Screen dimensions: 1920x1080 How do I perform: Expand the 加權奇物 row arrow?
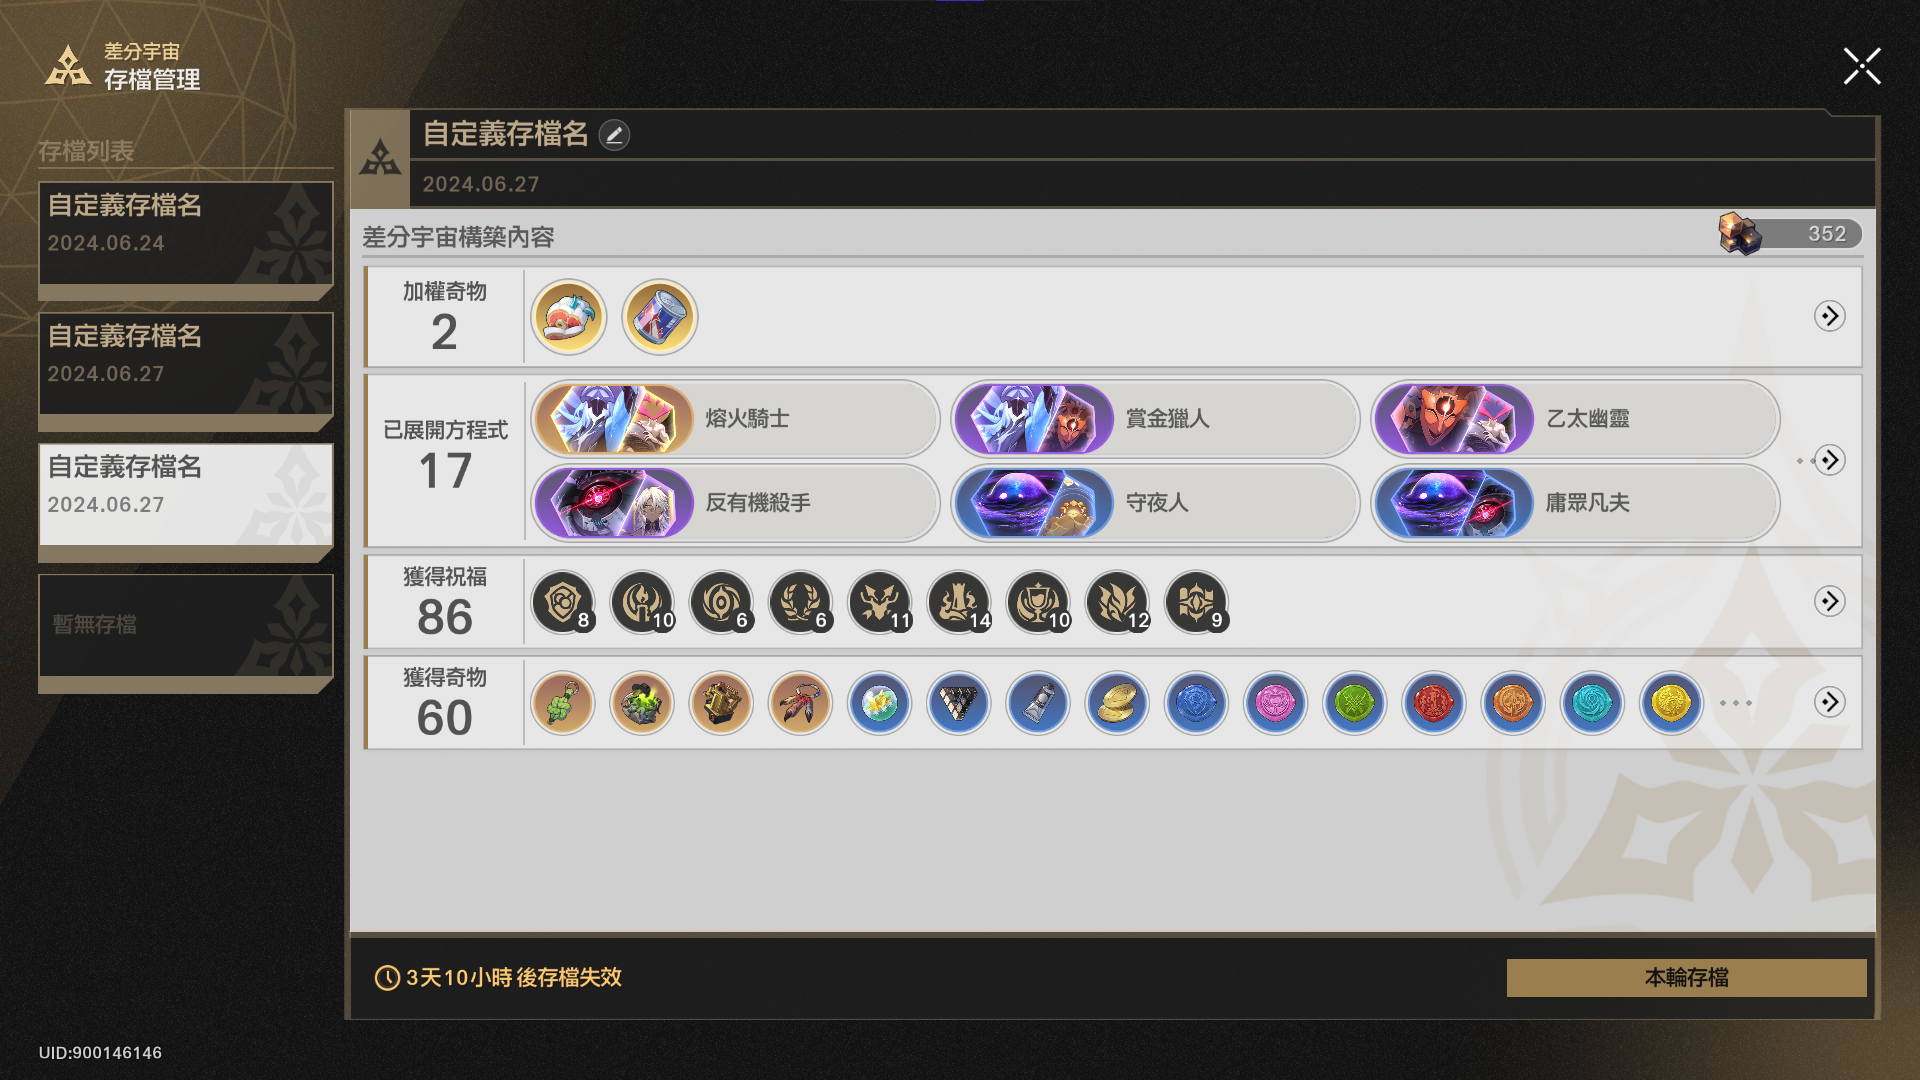pyautogui.click(x=1829, y=316)
